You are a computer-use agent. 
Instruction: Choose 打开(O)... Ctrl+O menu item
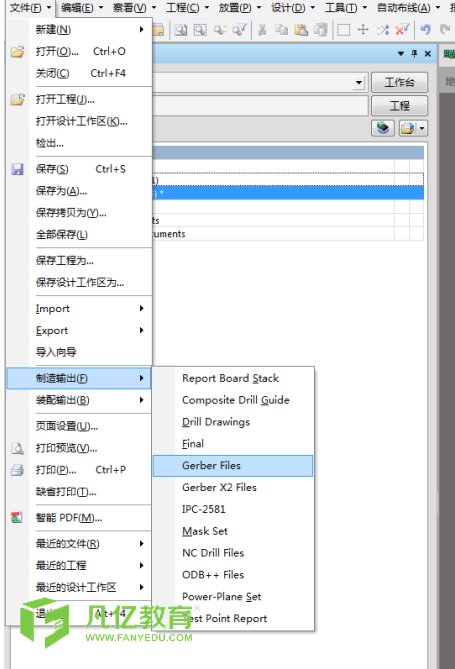pos(79,52)
